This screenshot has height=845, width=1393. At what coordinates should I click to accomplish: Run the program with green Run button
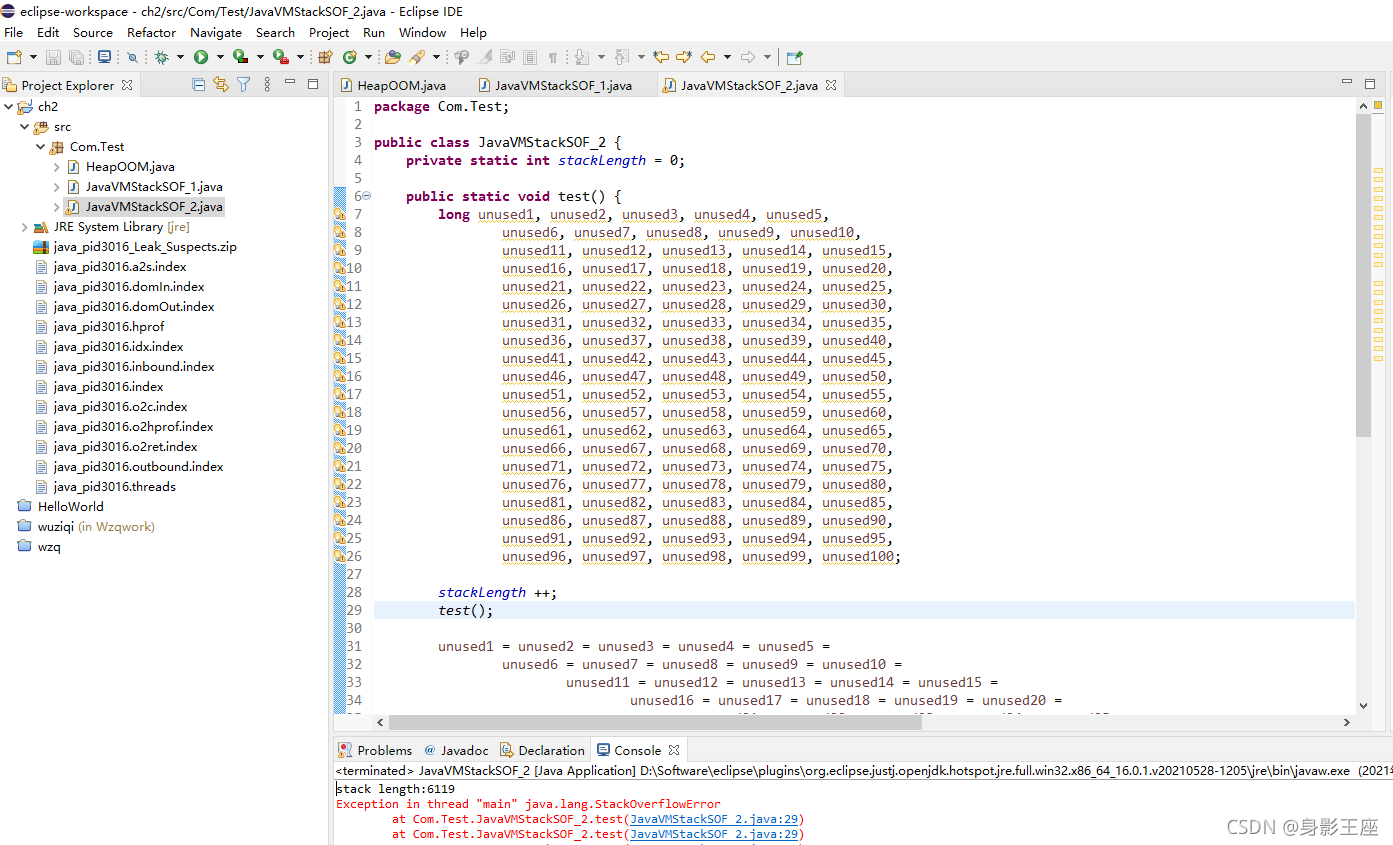point(201,57)
